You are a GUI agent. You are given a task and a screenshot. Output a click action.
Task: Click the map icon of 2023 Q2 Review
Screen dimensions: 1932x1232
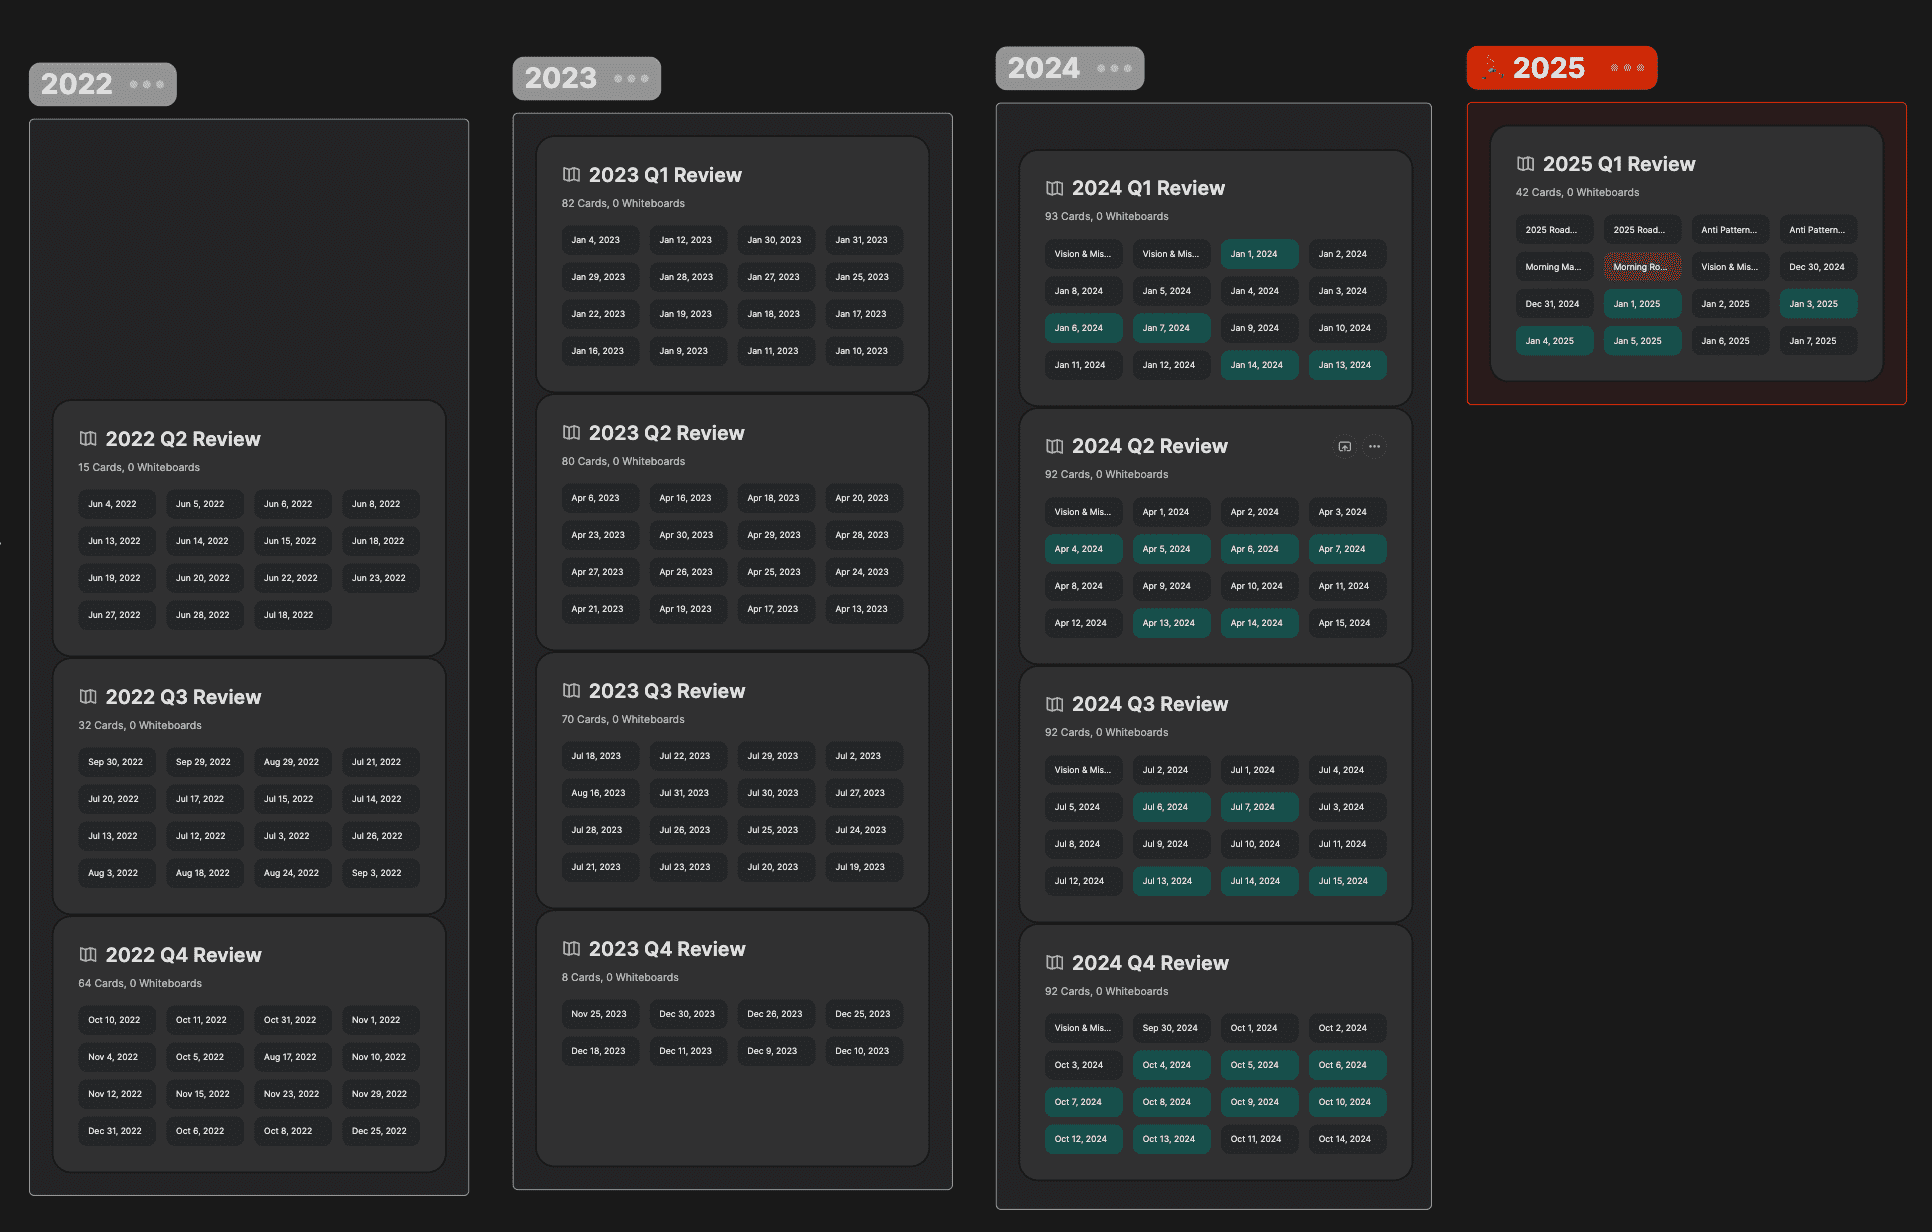click(571, 433)
